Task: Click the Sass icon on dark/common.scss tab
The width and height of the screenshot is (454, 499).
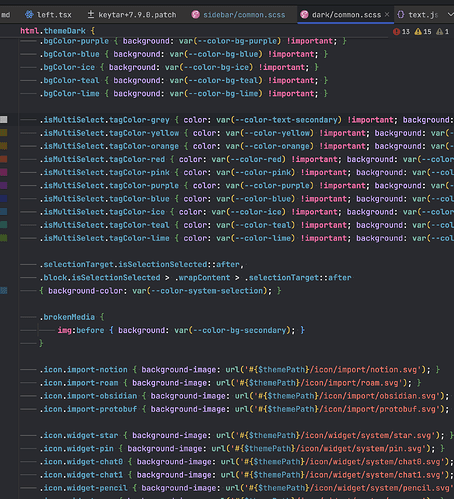Action: pyautogui.click(x=304, y=14)
